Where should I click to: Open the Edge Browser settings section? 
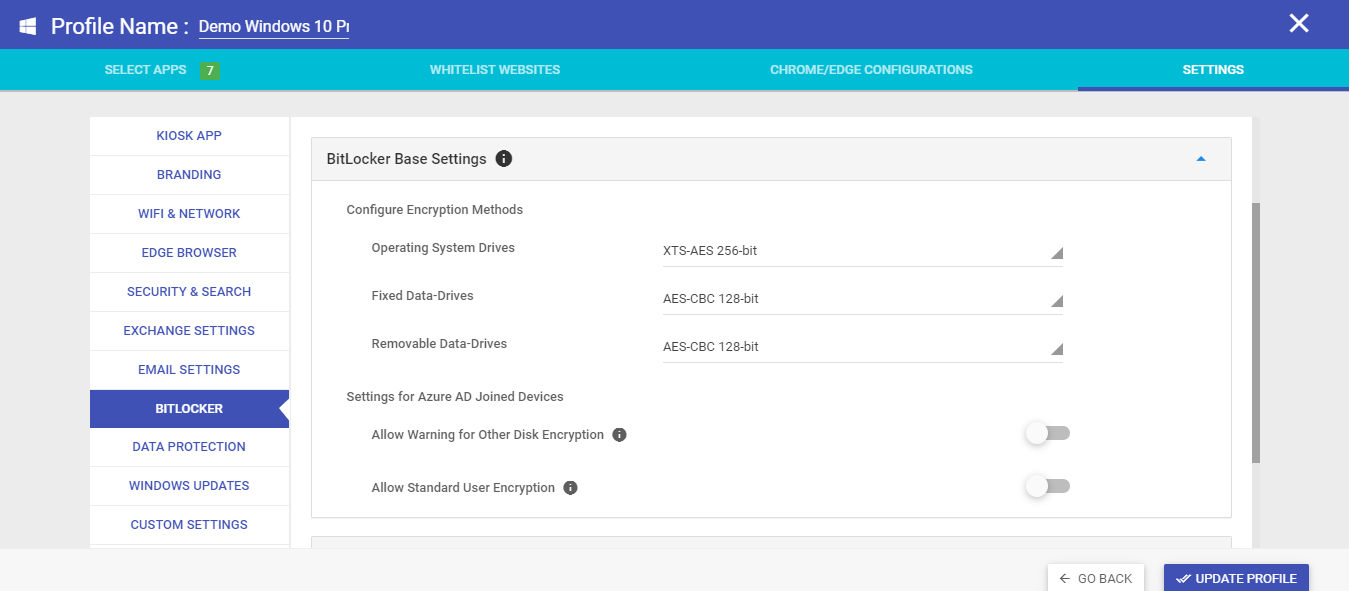pos(189,253)
